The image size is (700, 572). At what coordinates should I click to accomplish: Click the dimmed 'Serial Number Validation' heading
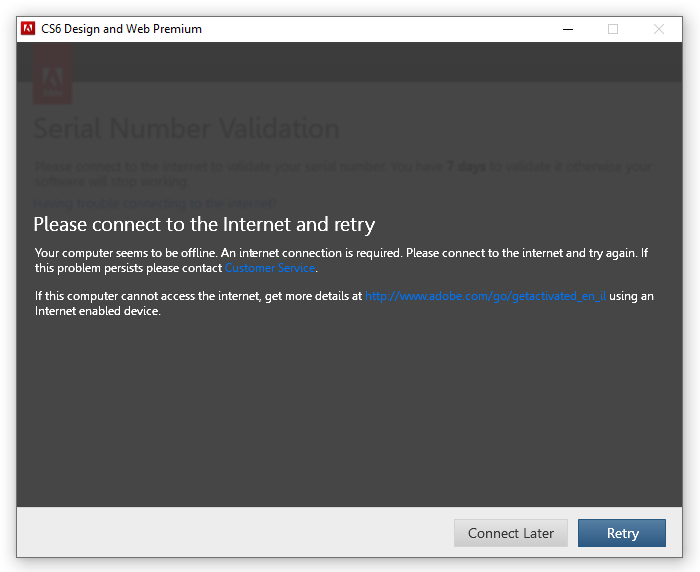click(x=187, y=129)
